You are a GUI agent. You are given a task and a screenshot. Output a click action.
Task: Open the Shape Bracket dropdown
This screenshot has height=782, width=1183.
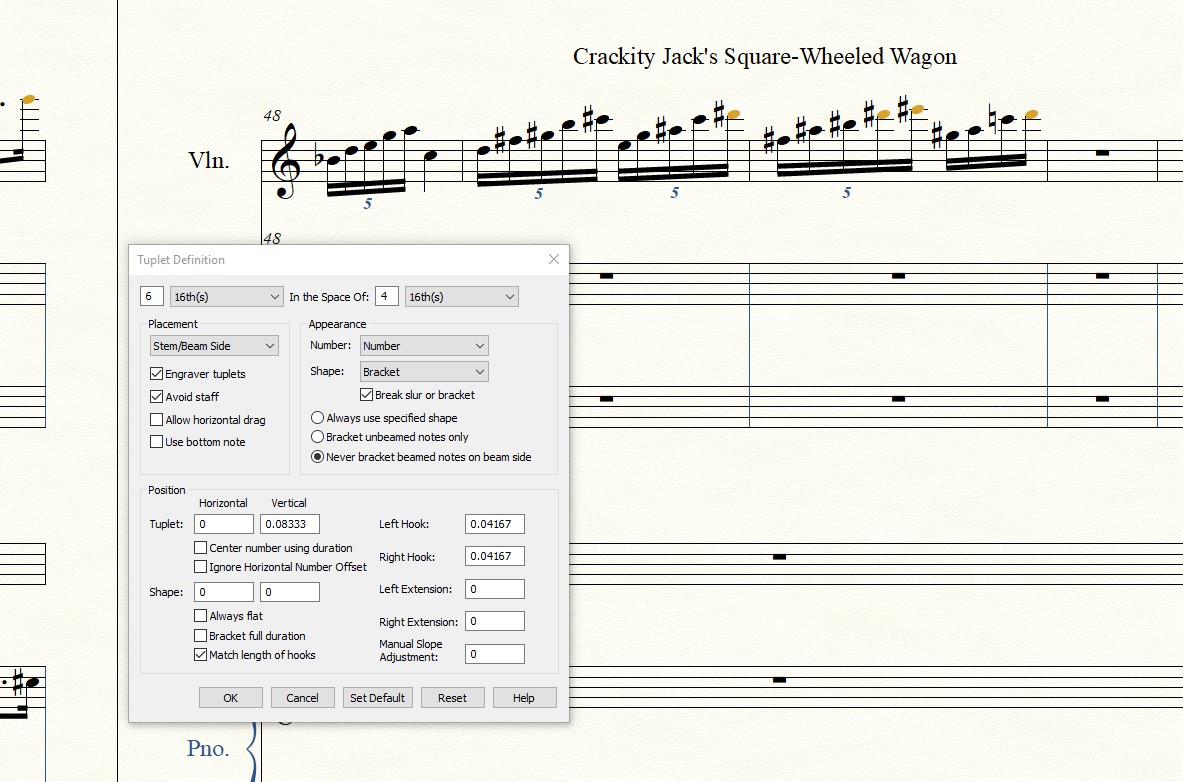(x=424, y=372)
